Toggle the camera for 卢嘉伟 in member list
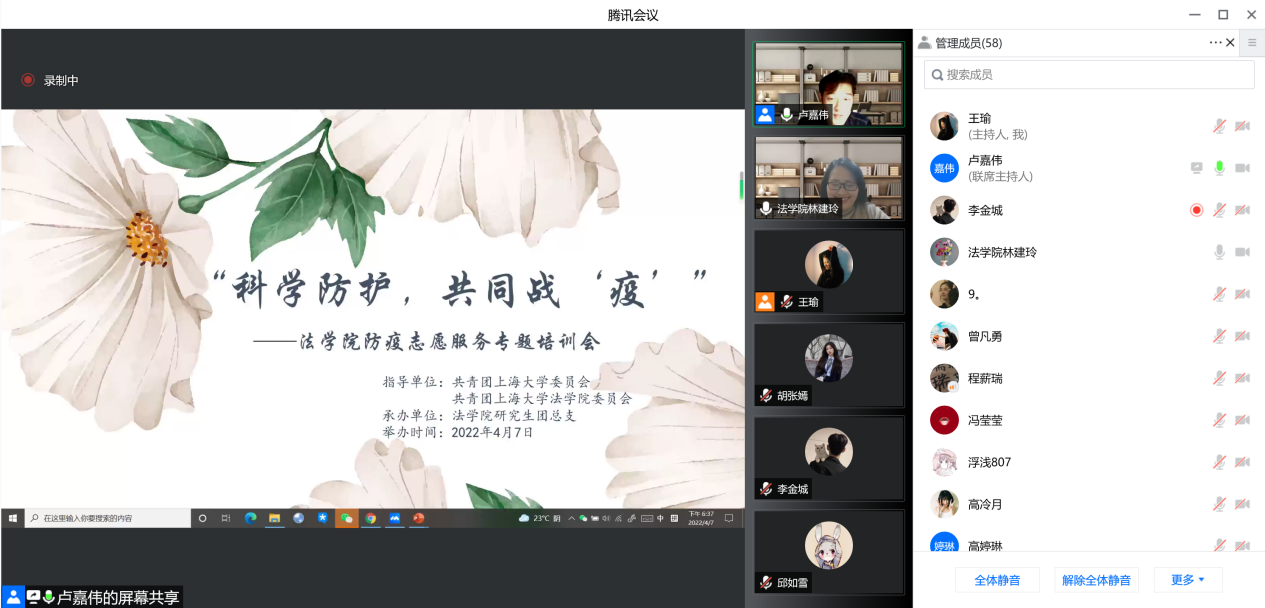This screenshot has width=1265, height=608. coord(1242,168)
